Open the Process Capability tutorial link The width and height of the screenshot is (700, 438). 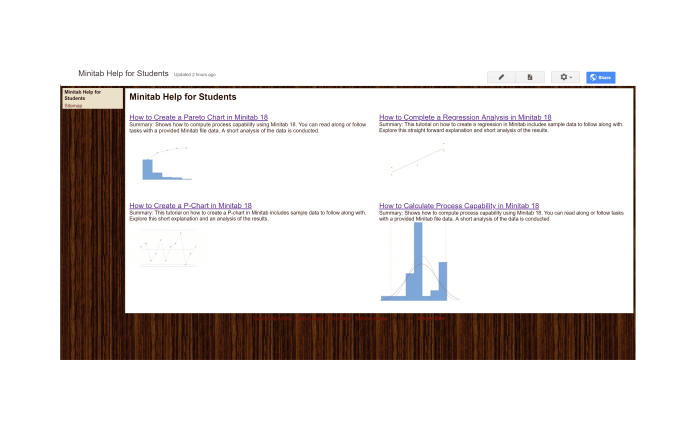pyautogui.click(x=459, y=205)
